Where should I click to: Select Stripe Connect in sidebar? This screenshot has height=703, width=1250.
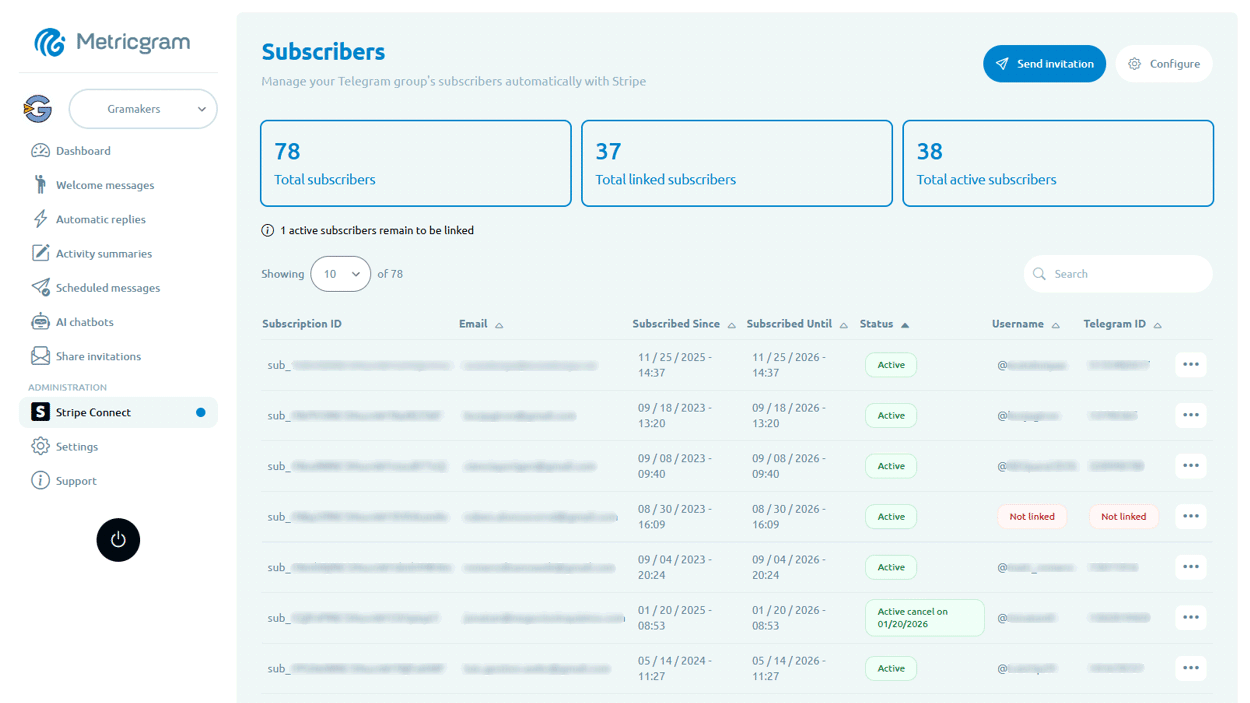[118, 412]
